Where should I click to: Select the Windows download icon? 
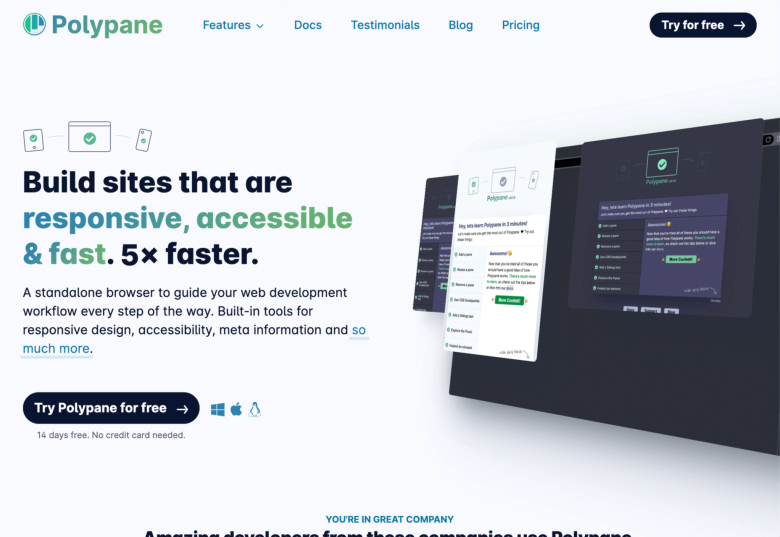click(217, 410)
